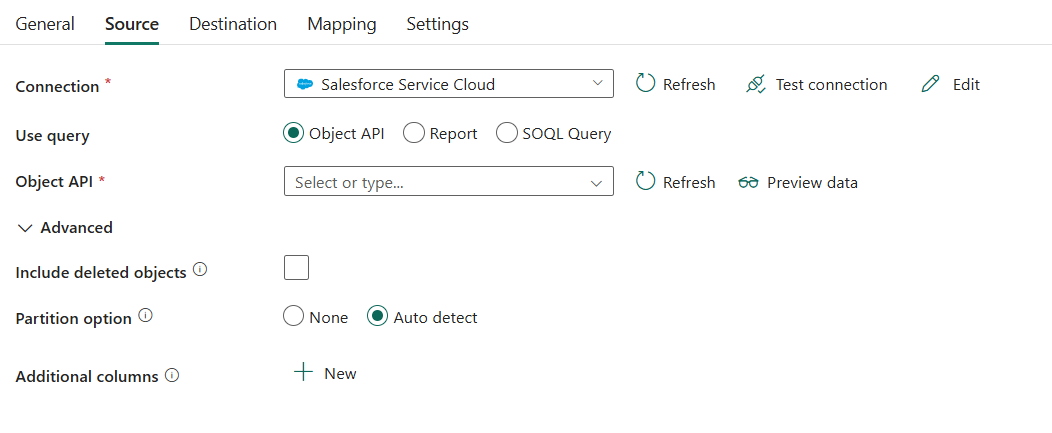Choose the SOQL Query radio option
1052x433 pixels.
507,133
